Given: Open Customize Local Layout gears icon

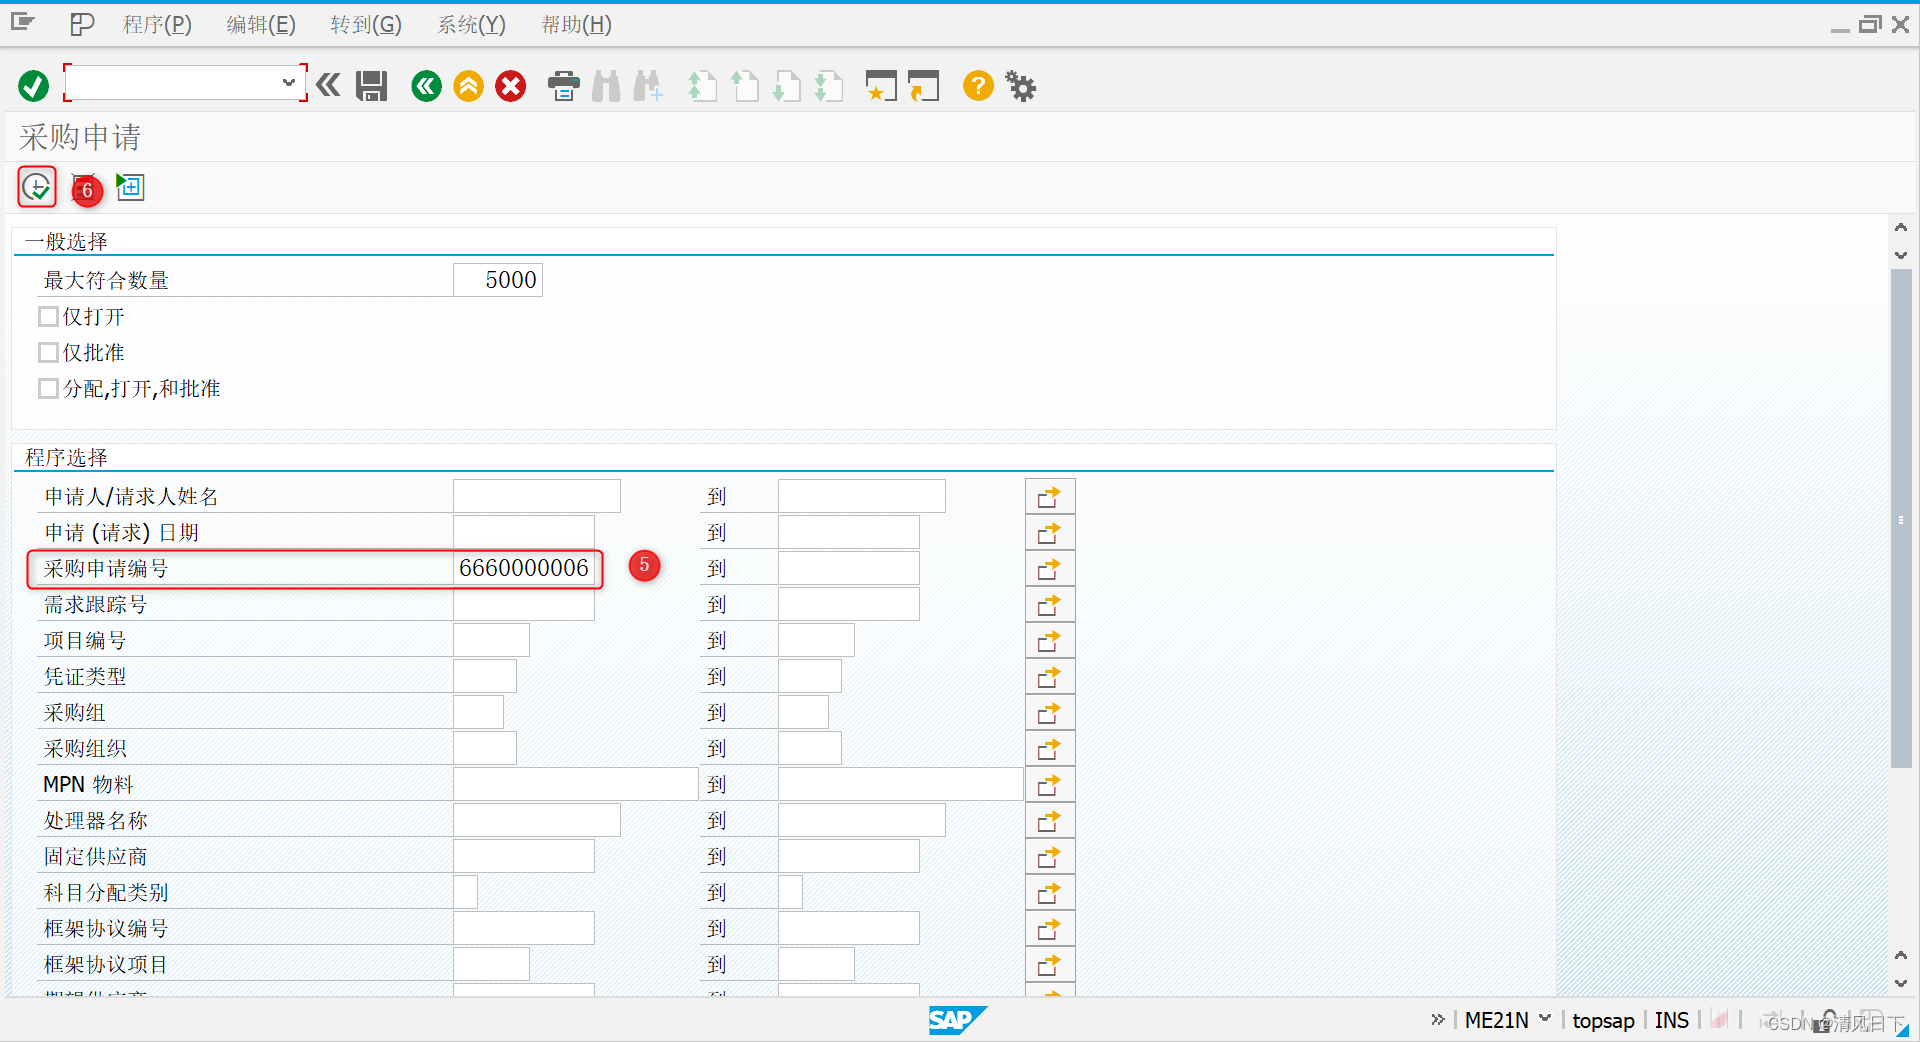Looking at the screenshot, I should tap(1021, 86).
